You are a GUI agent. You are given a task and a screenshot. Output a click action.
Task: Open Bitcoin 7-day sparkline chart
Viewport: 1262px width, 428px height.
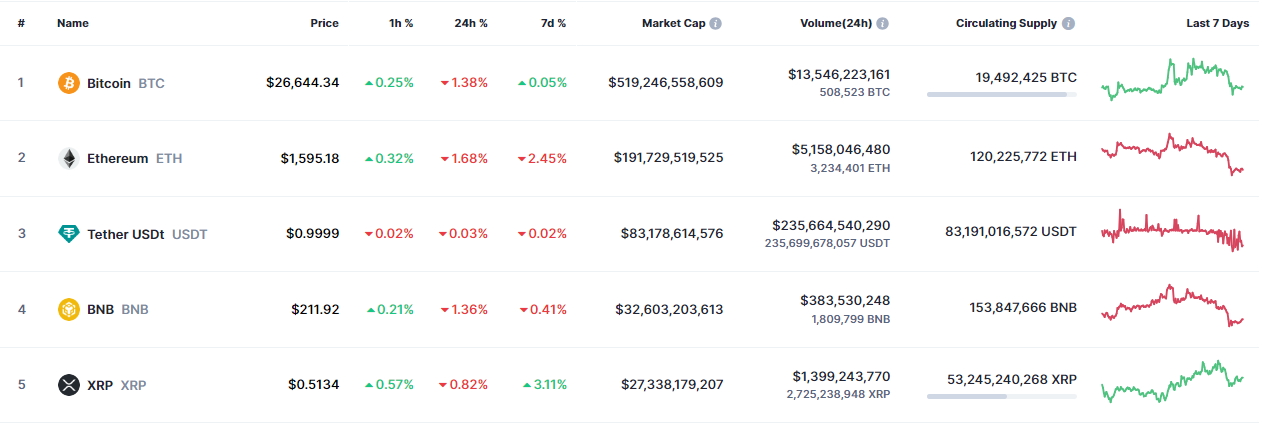coord(1172,80)
